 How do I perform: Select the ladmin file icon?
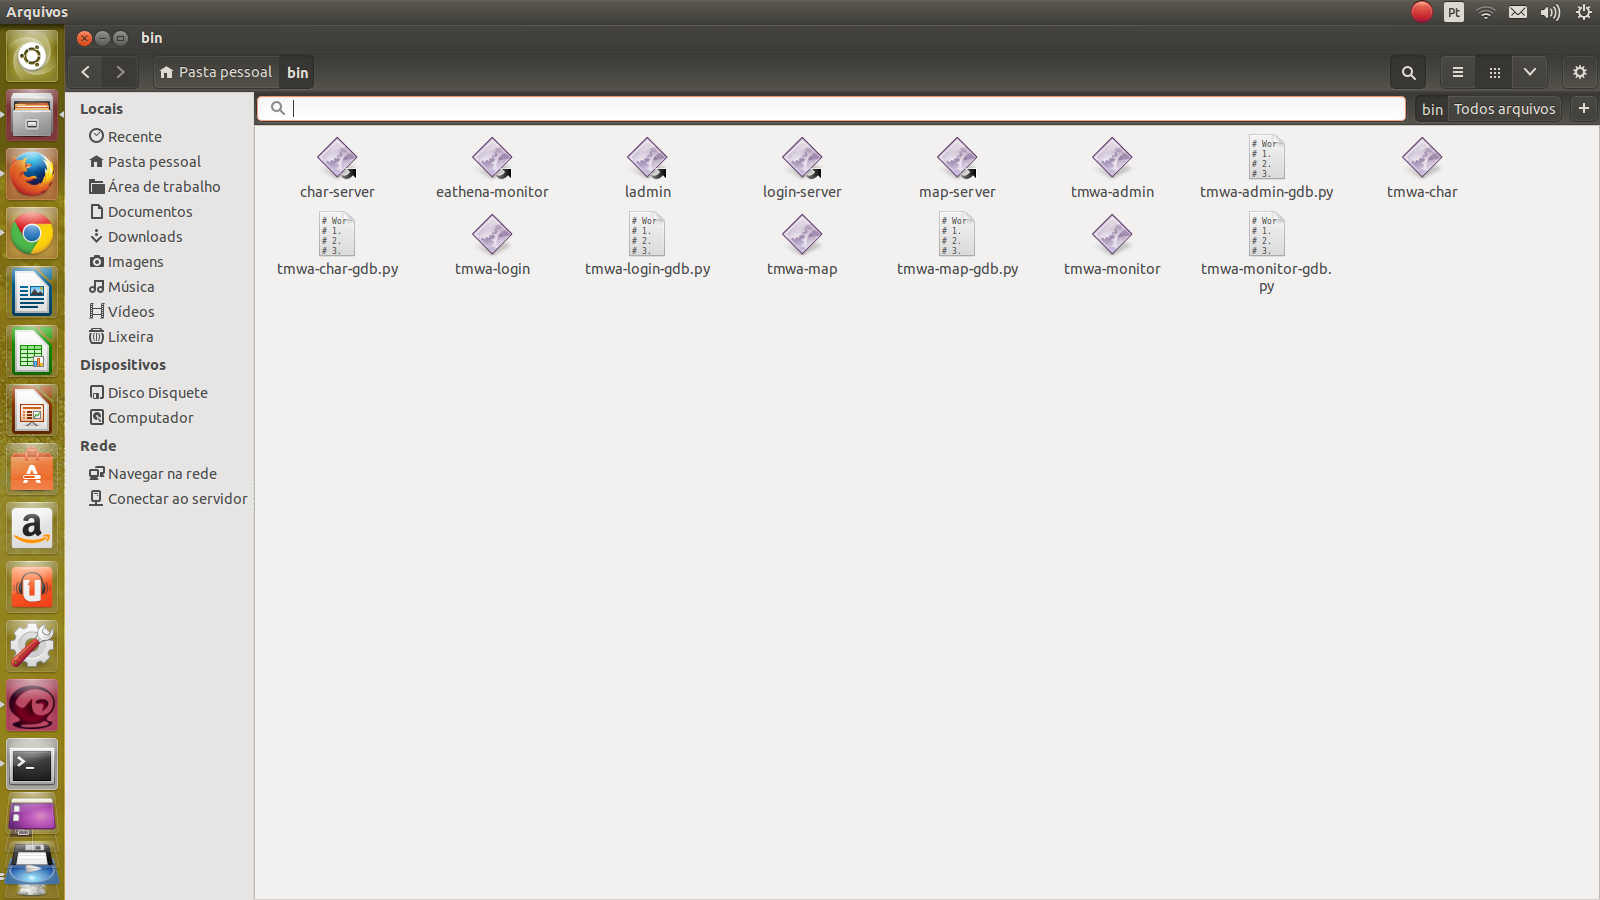[x=647, y=158]
